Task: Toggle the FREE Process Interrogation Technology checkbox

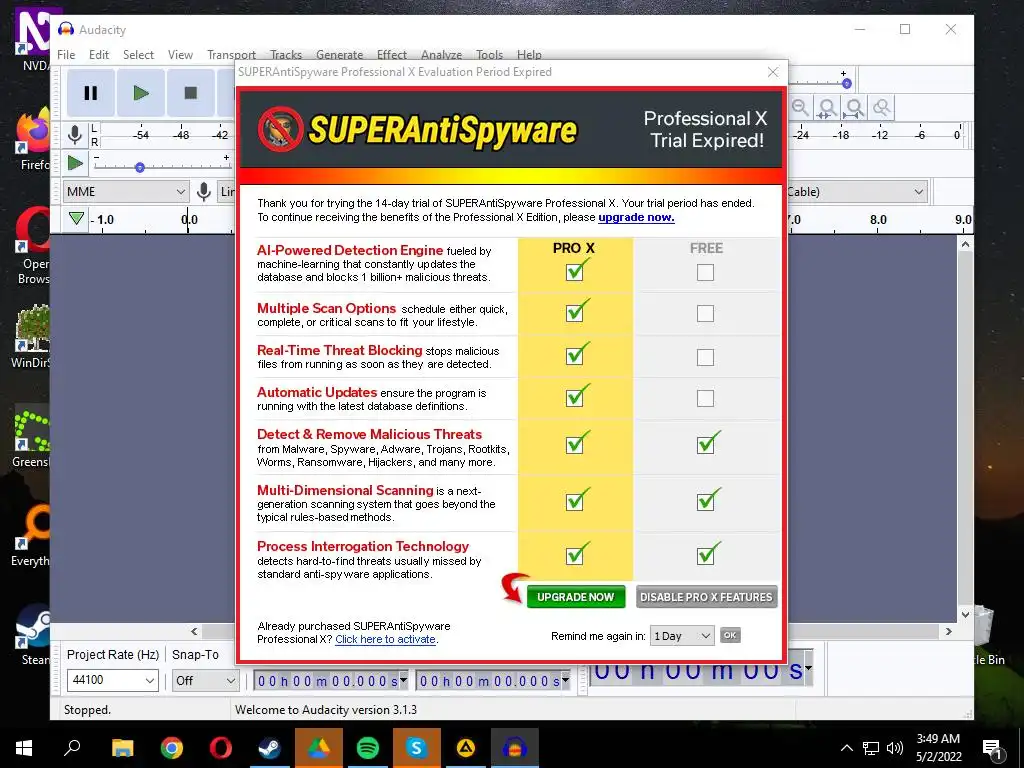Action: coord(705,555)
